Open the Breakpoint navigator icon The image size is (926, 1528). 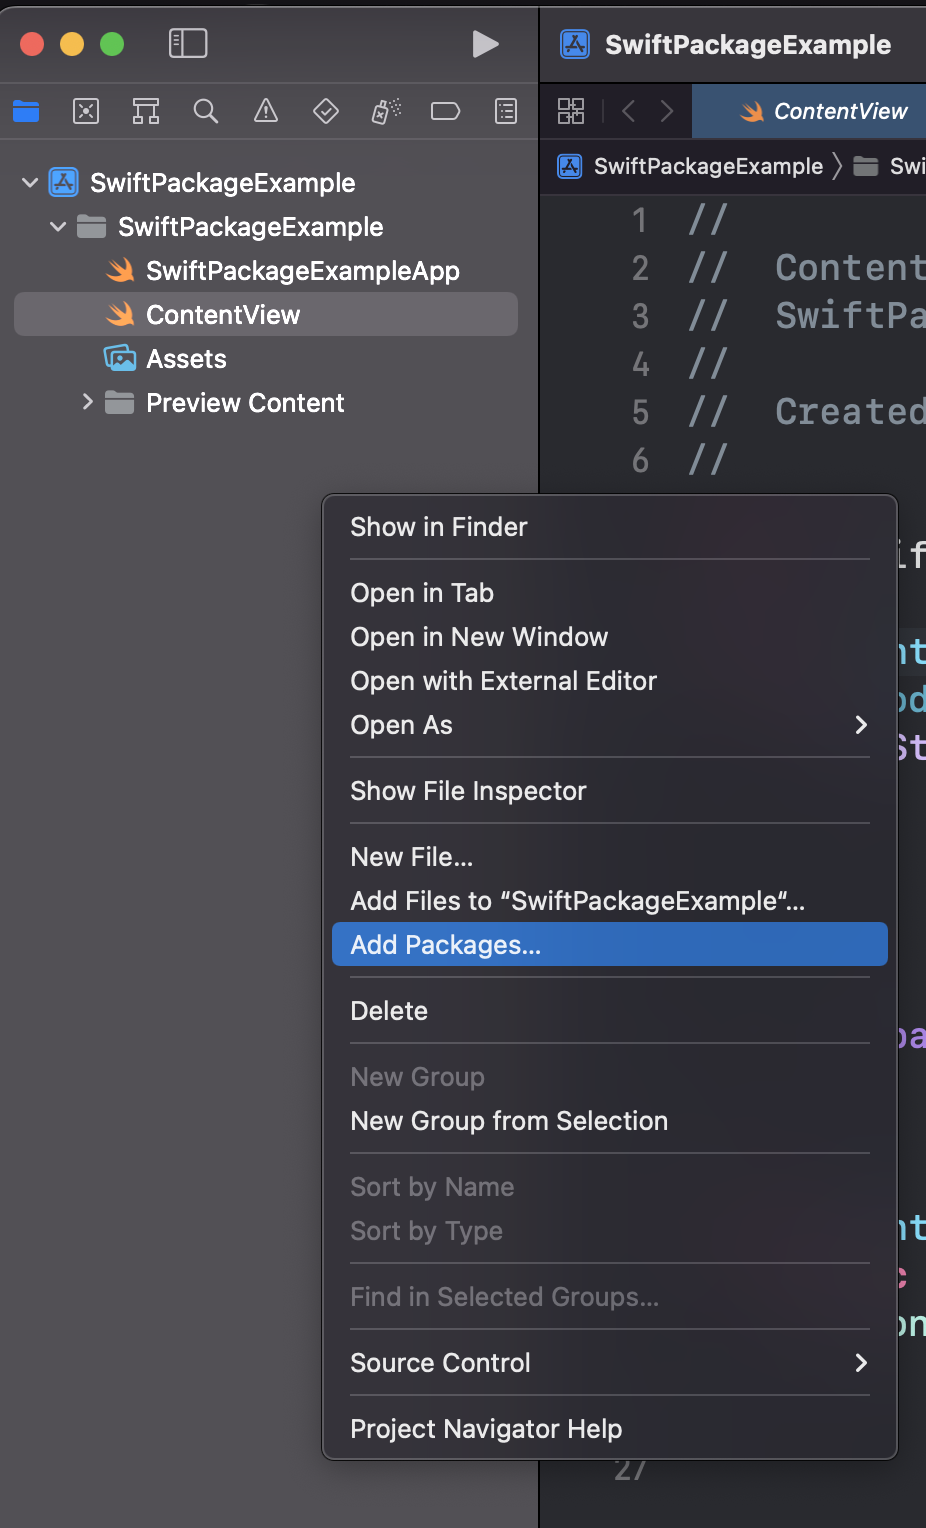coord(446,111)
